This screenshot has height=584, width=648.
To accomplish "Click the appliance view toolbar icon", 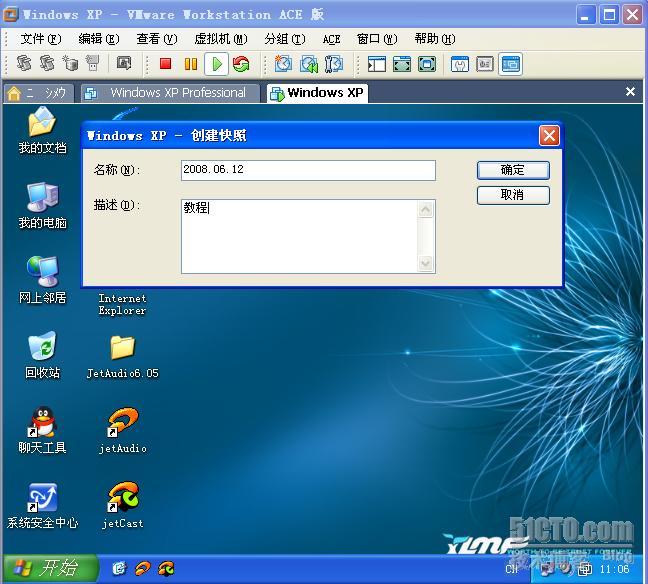I will pos(485,64).
